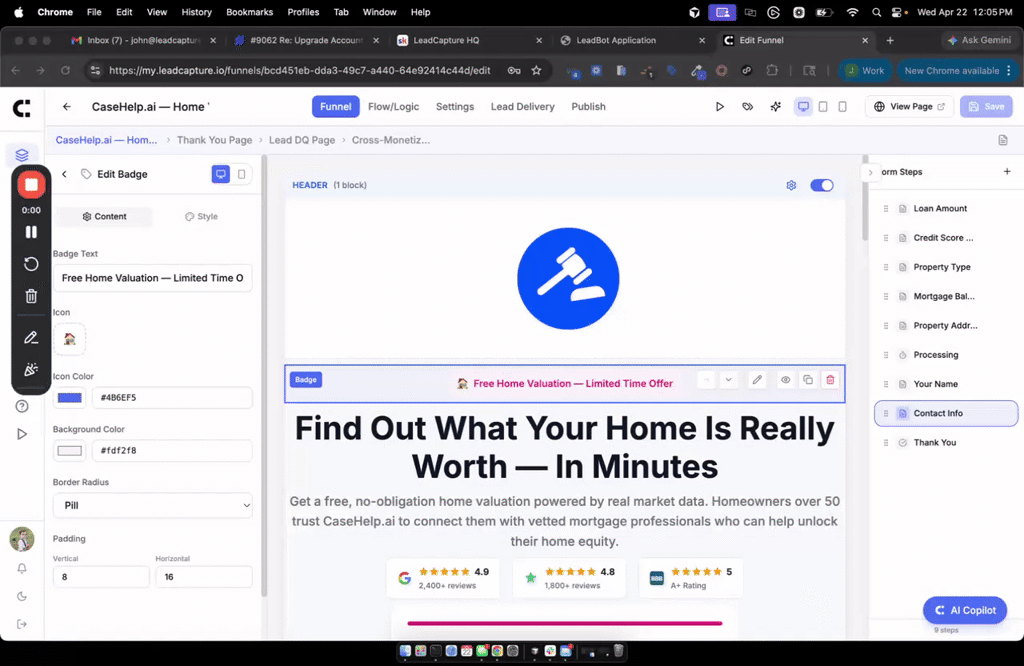
Task: Click the Horizontal padding field
Action: pos(204,577)
